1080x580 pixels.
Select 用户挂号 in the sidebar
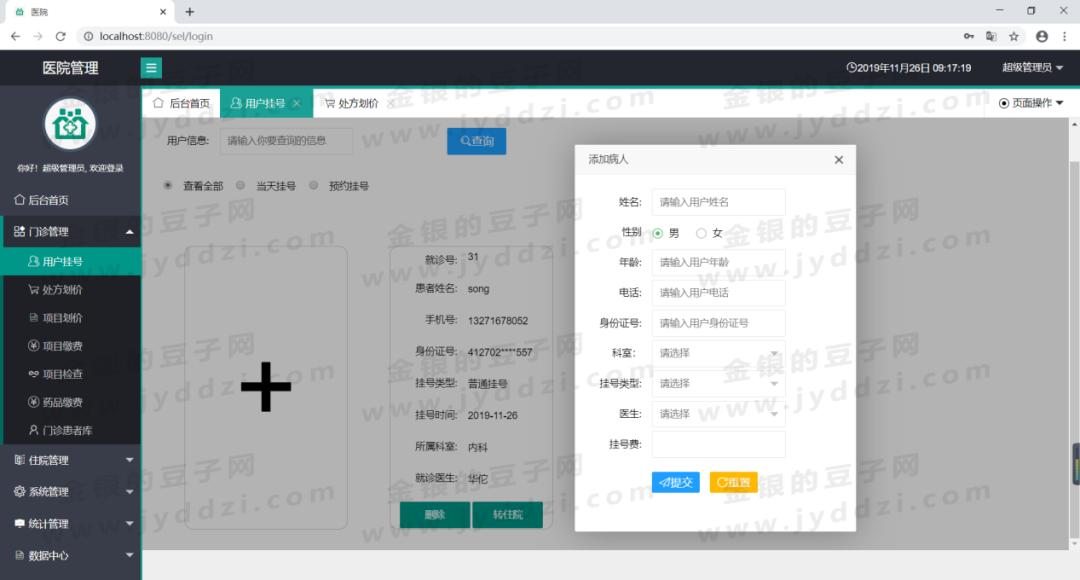[70, 261]
